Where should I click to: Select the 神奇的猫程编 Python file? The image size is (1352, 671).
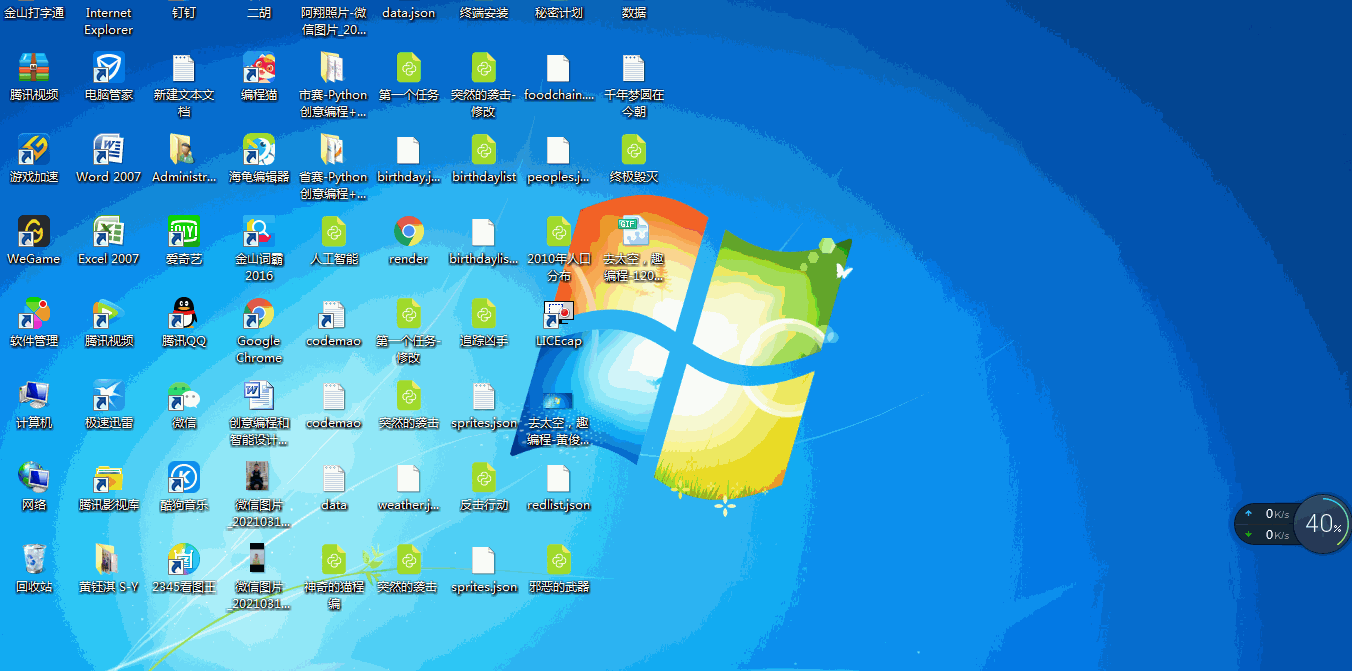click(334, 560)
